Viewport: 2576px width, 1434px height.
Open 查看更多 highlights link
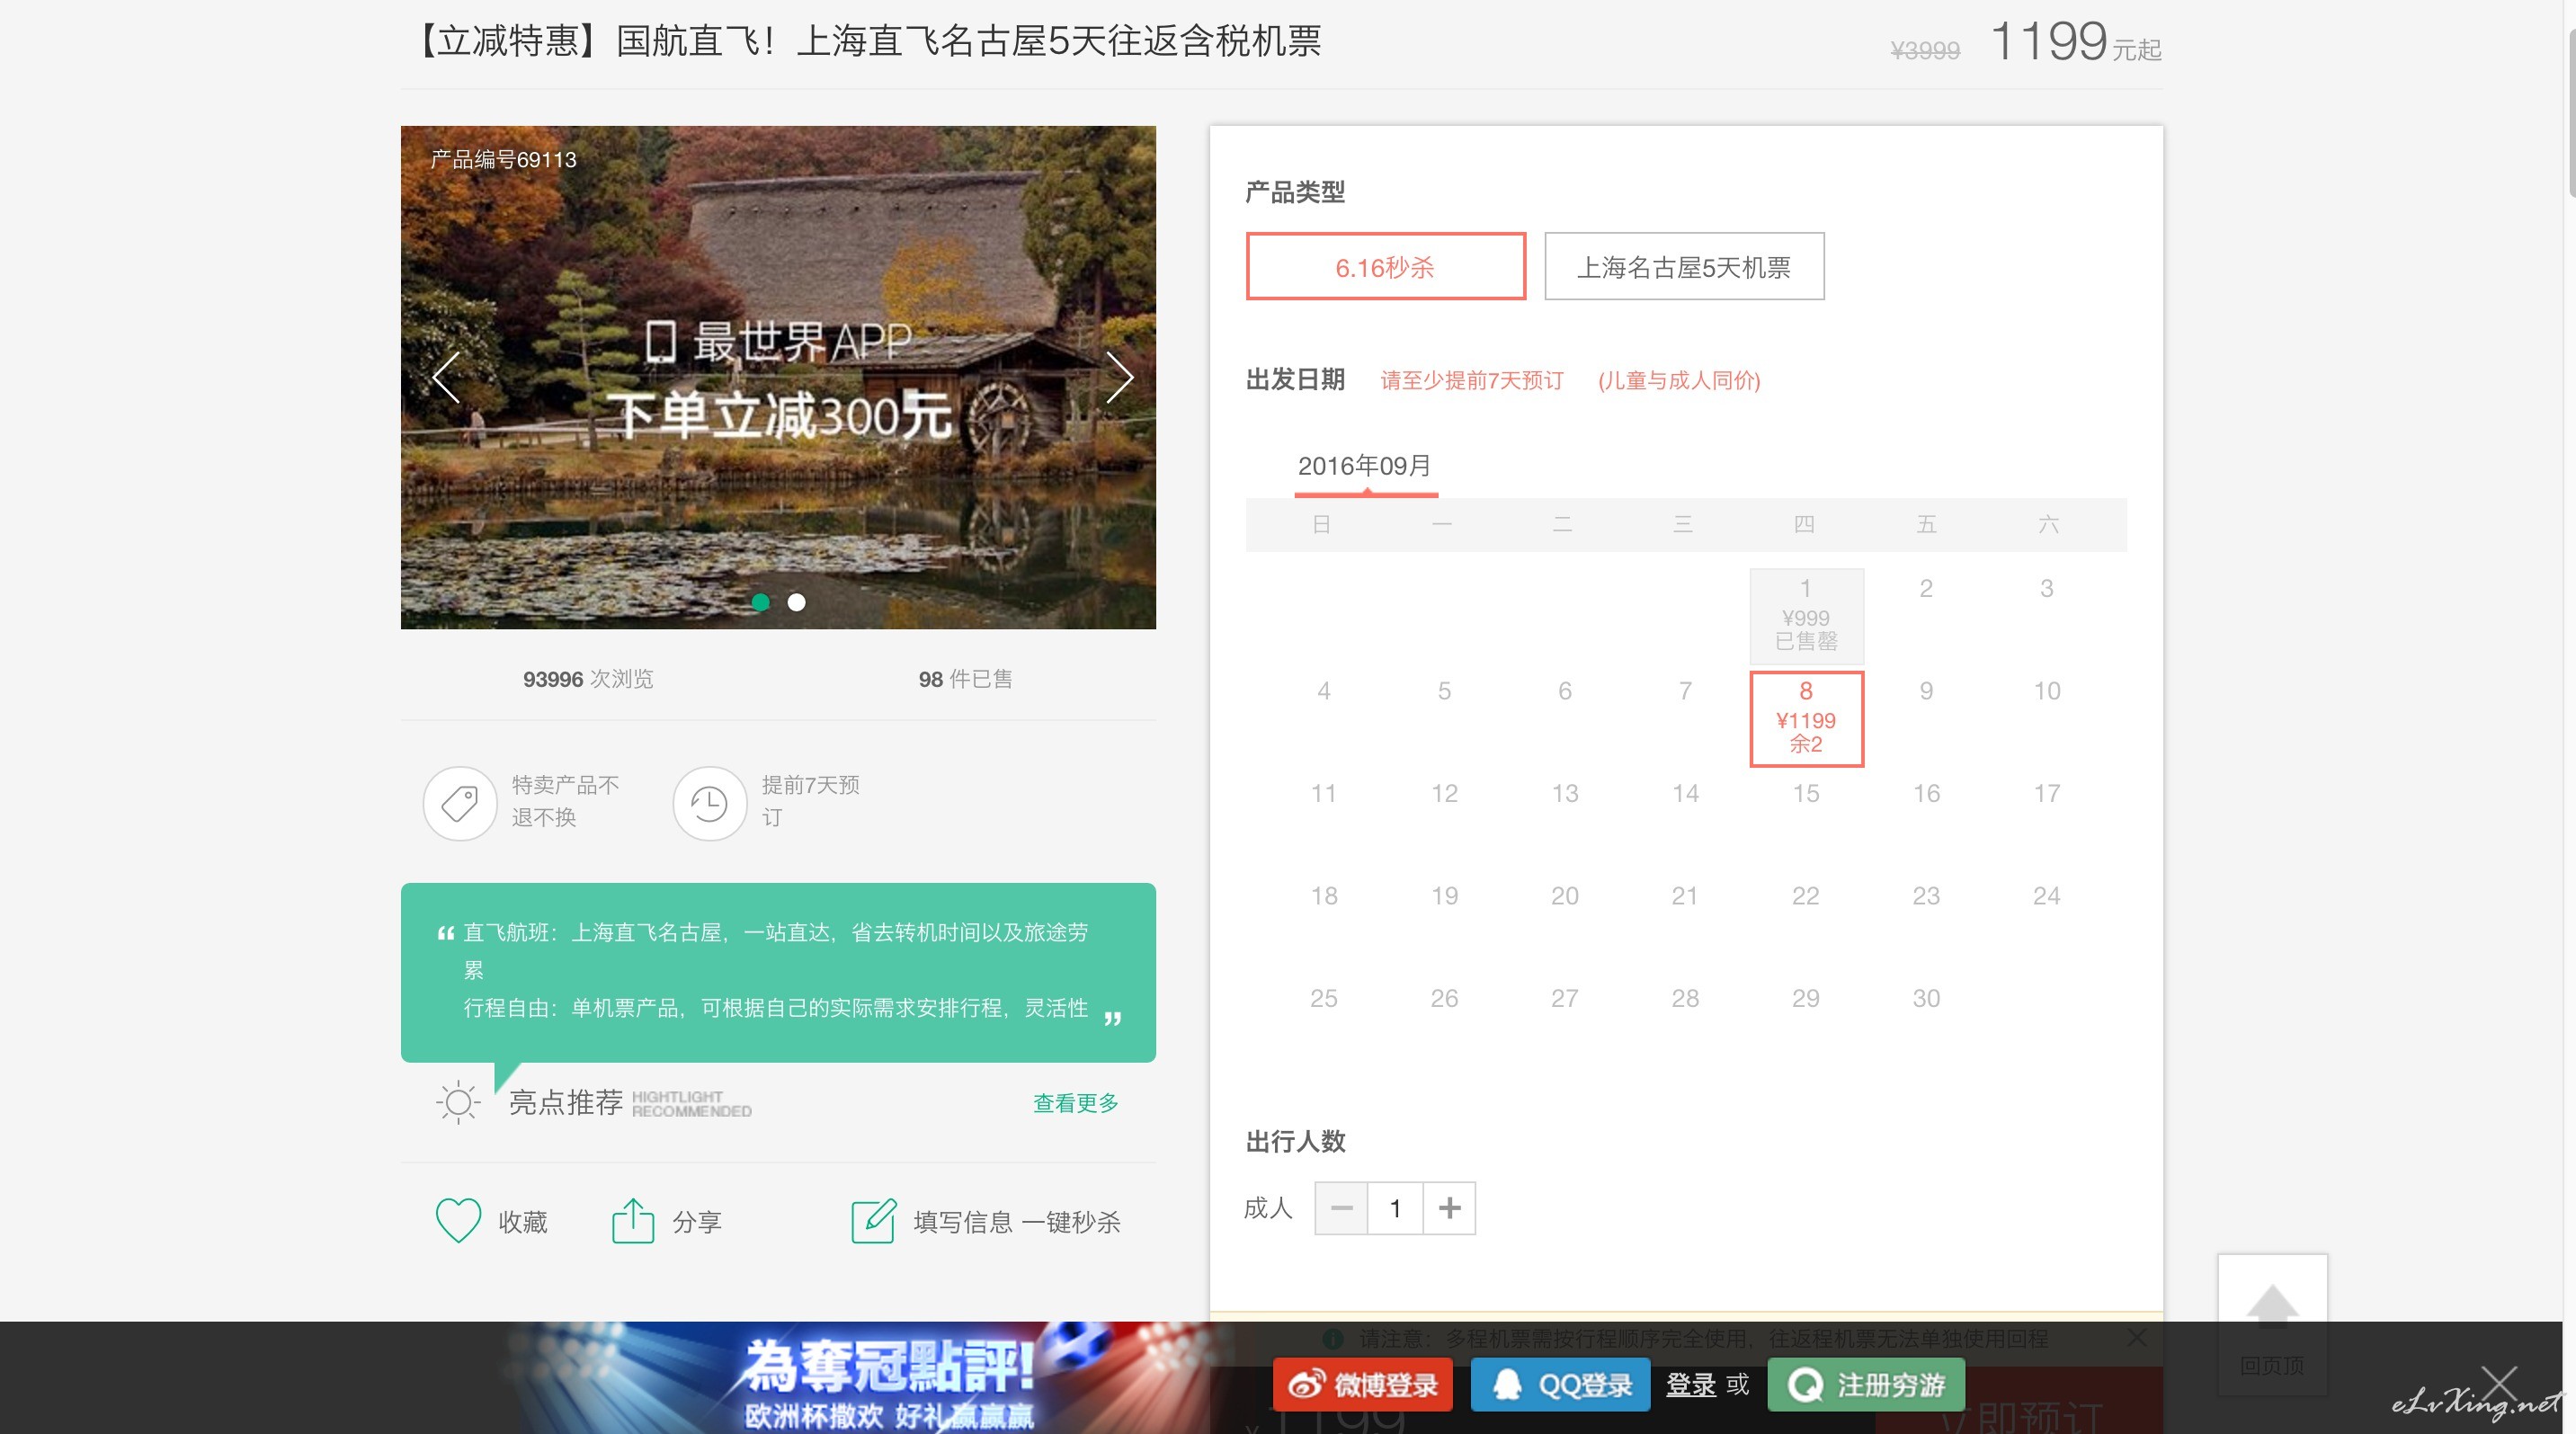1075,1102
